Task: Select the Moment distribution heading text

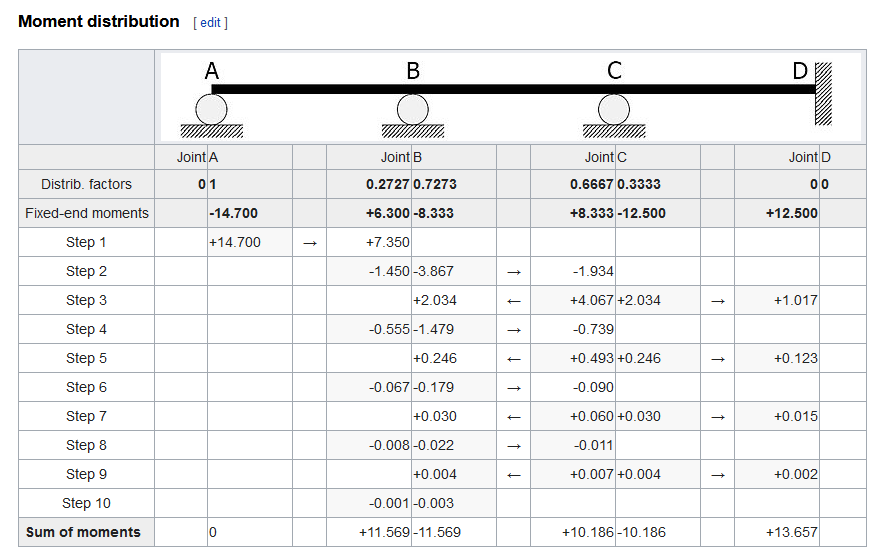Action: [99, 22]
